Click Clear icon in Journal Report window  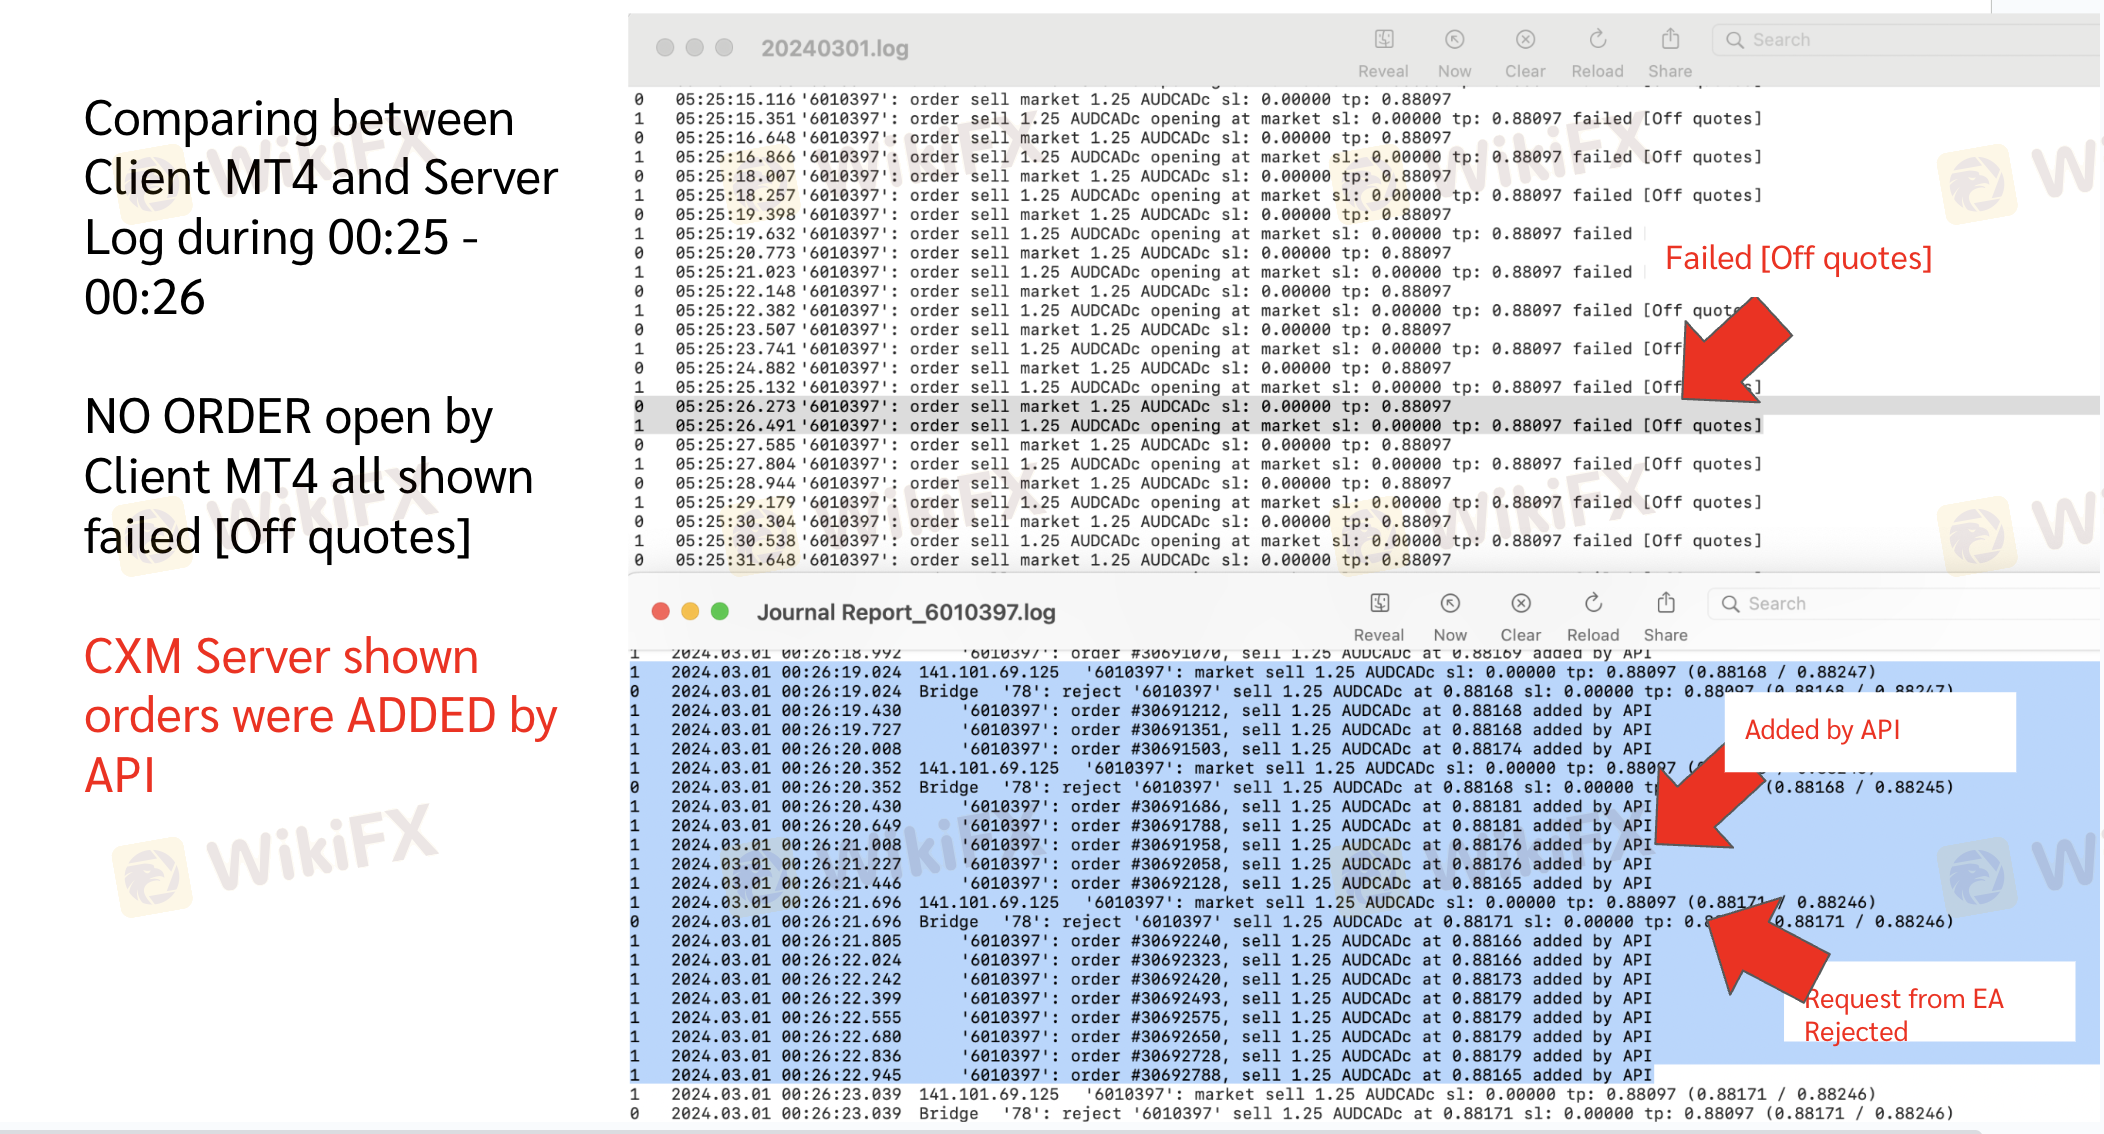pos(1521,603)
